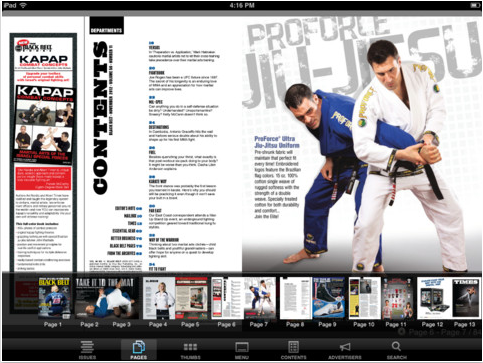The height and width of the screenshot is (363, 483).
Task: Jump to Page 1 Black Belt cover thumbnail
Action: point(54,298)
